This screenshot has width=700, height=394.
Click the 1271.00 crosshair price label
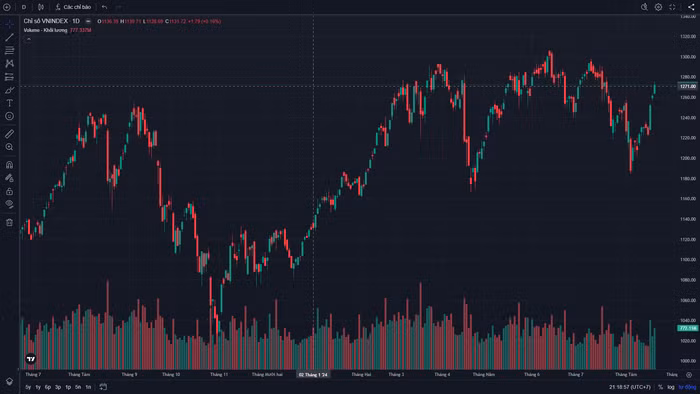688,86
